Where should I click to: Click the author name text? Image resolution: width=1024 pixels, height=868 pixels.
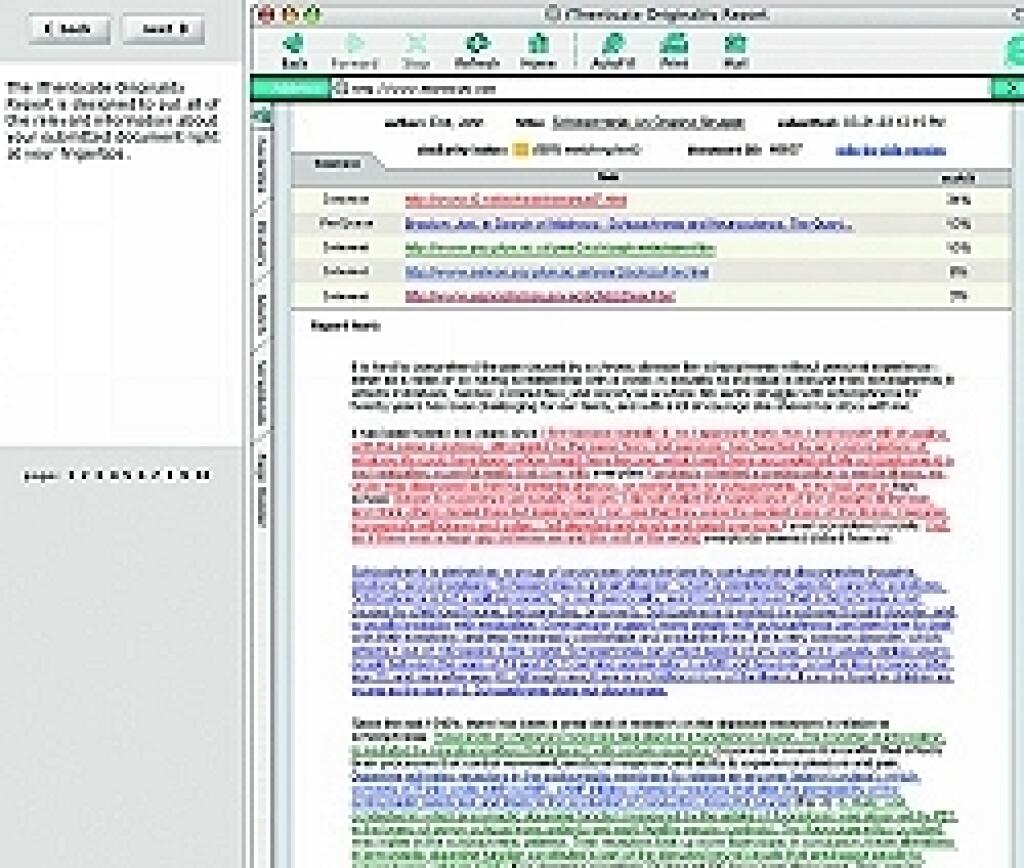[x=455, y=122]
